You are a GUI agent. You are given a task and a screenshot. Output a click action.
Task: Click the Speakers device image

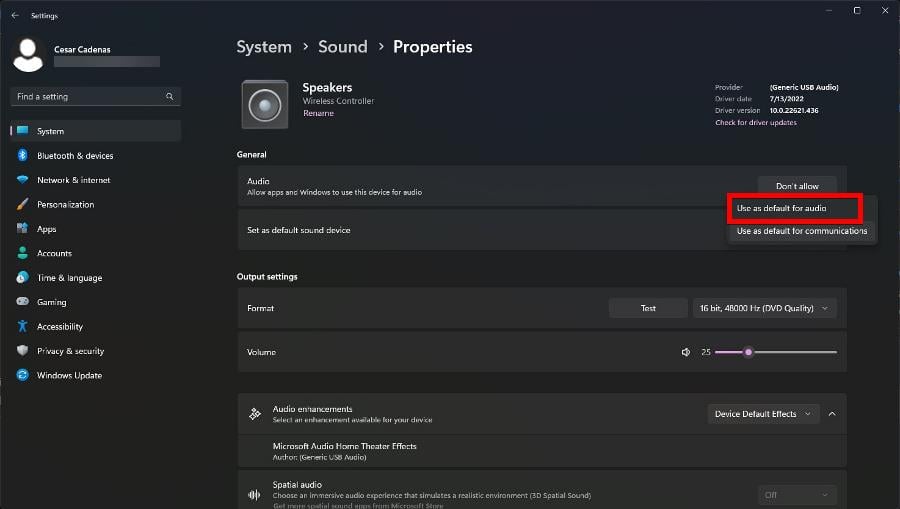coord(265,104)
